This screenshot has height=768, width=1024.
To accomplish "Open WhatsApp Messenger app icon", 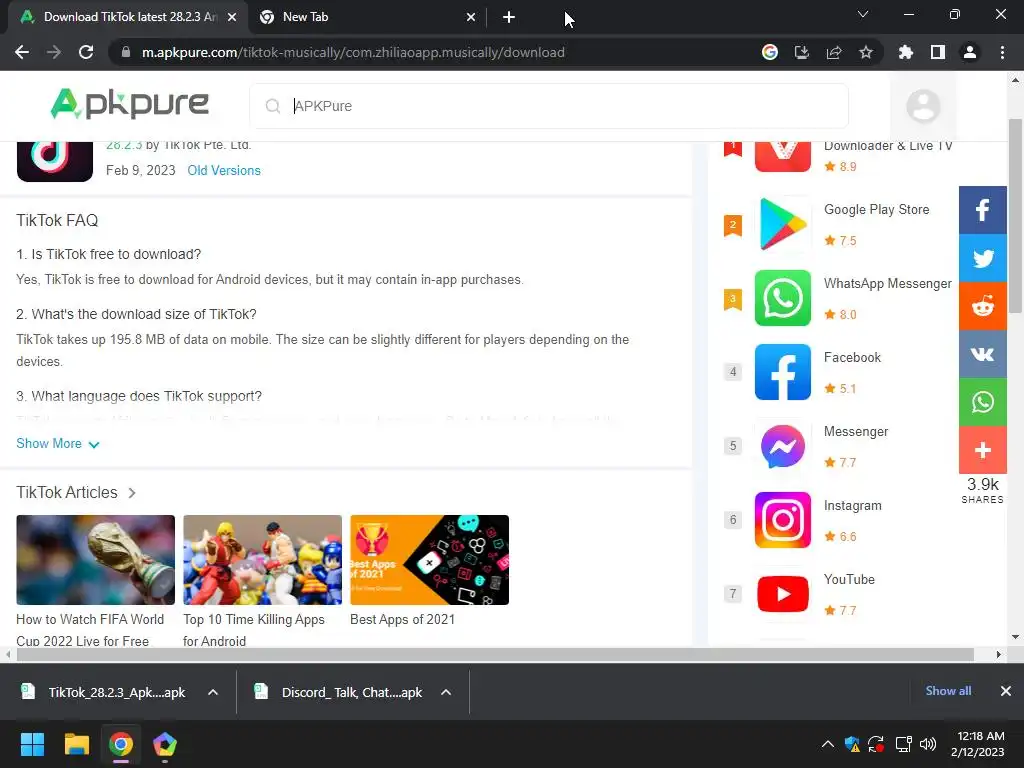I will pyautogui.click(x=782, y=298).
